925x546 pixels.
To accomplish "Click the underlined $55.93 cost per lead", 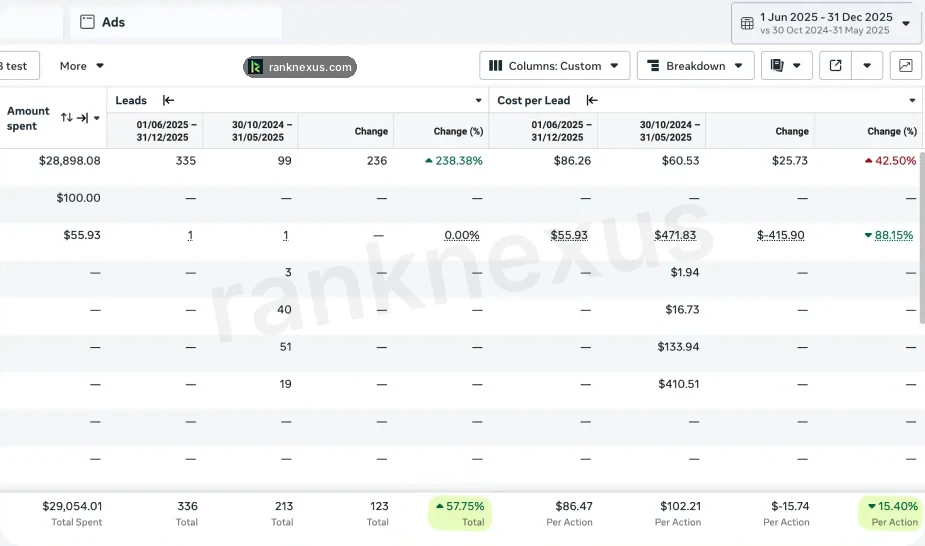I will (569, 235).
